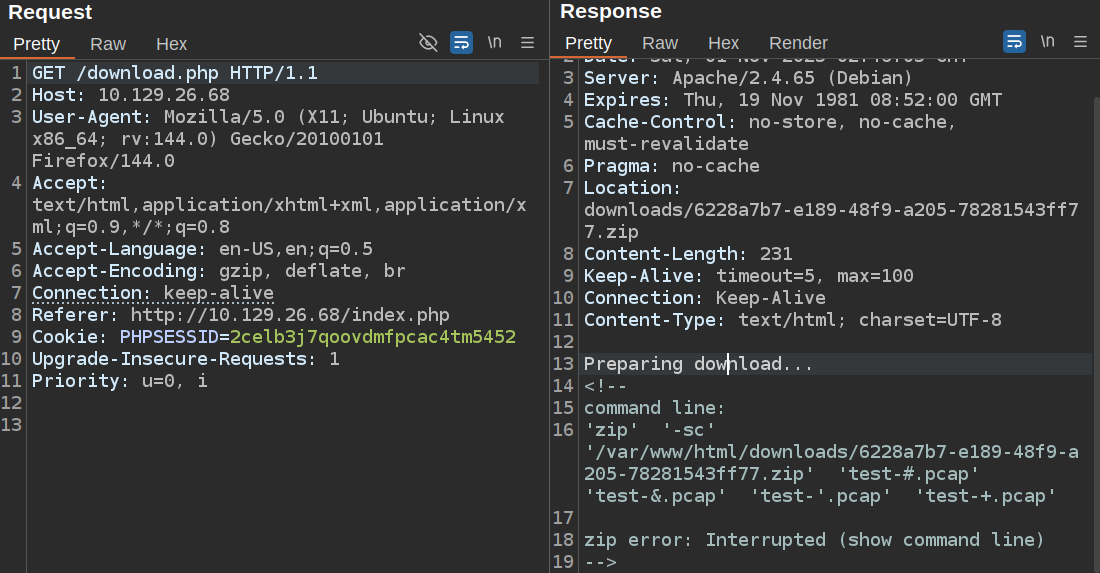Viewport: 1100px width, 573px height.
Task: Open the Request panel options menu
Action: [528, 42]
